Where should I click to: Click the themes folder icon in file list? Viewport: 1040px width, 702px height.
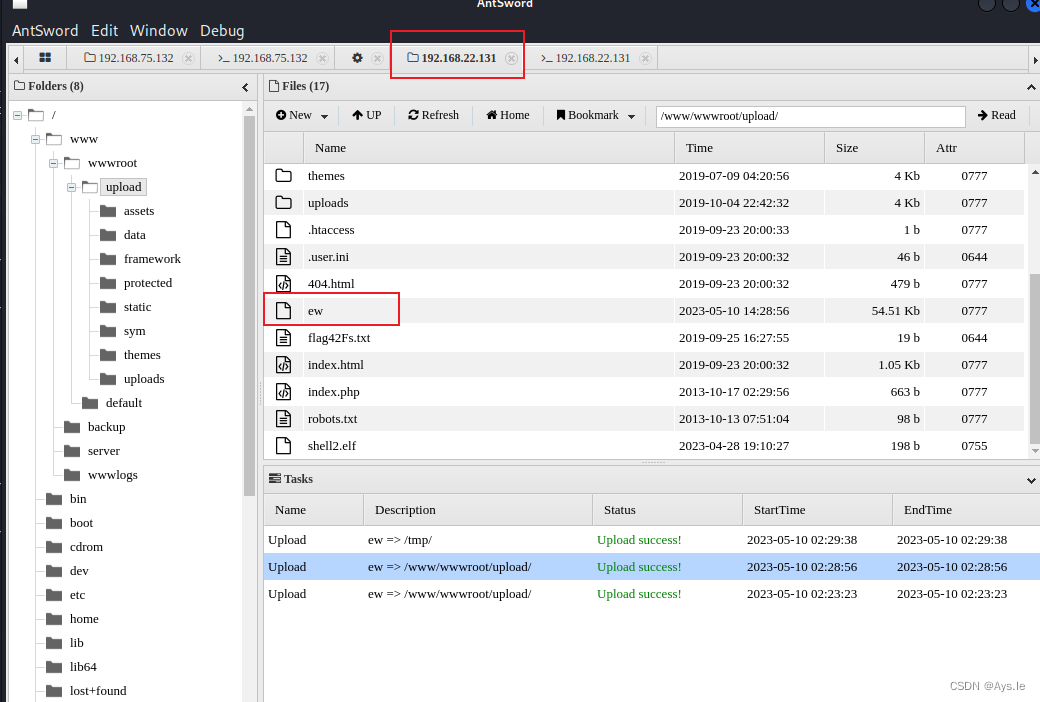(x=283, y=176)
